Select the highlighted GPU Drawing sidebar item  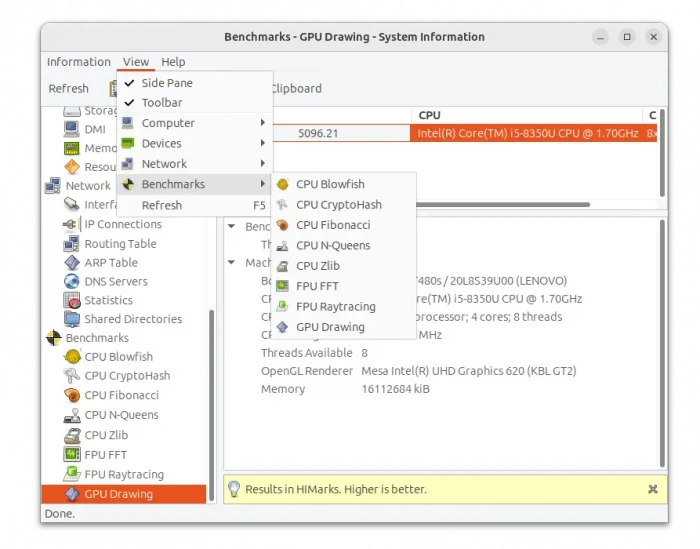coord(124,494)
